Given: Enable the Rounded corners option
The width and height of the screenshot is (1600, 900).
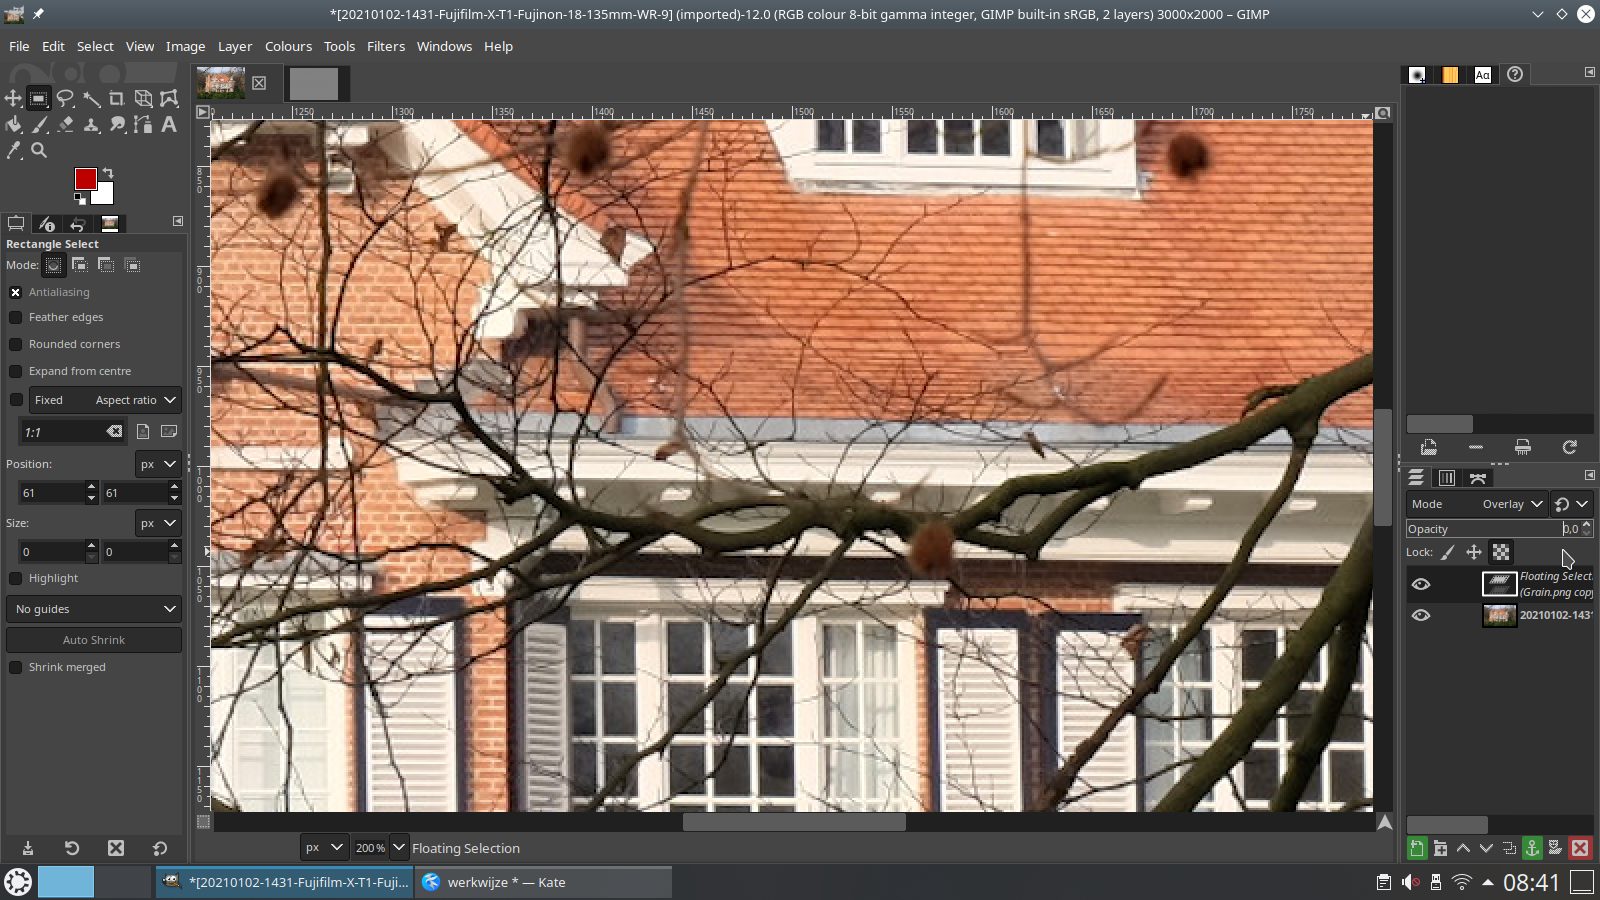Looking at the screenshot, I should tap(16, 344).
